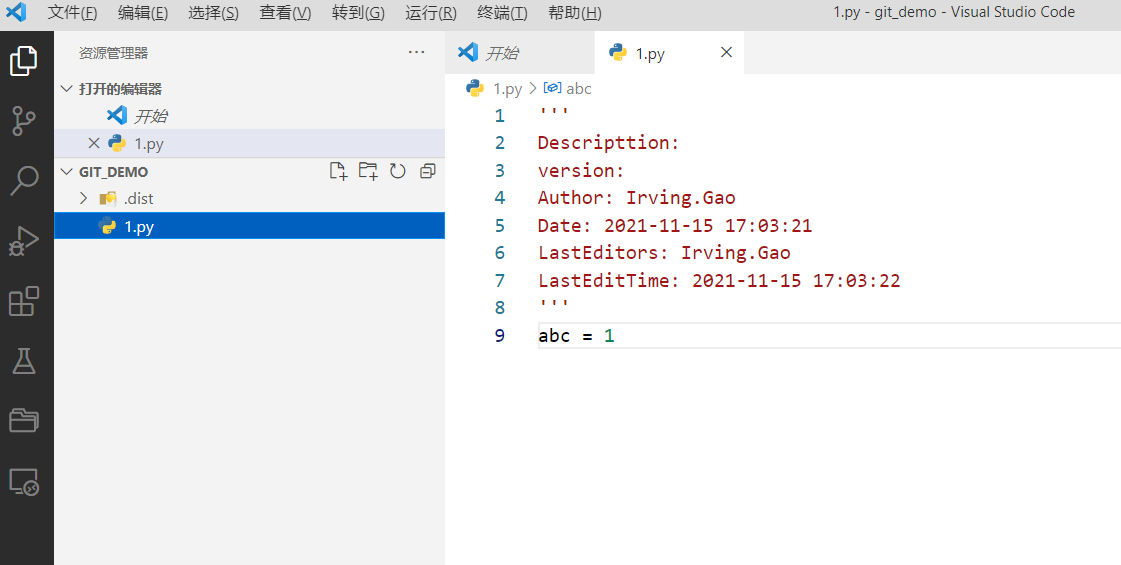Open the 选择(S) menu
Viewport: 1121px width, 565px height.
pyautogui.click(x=214, y=13)
